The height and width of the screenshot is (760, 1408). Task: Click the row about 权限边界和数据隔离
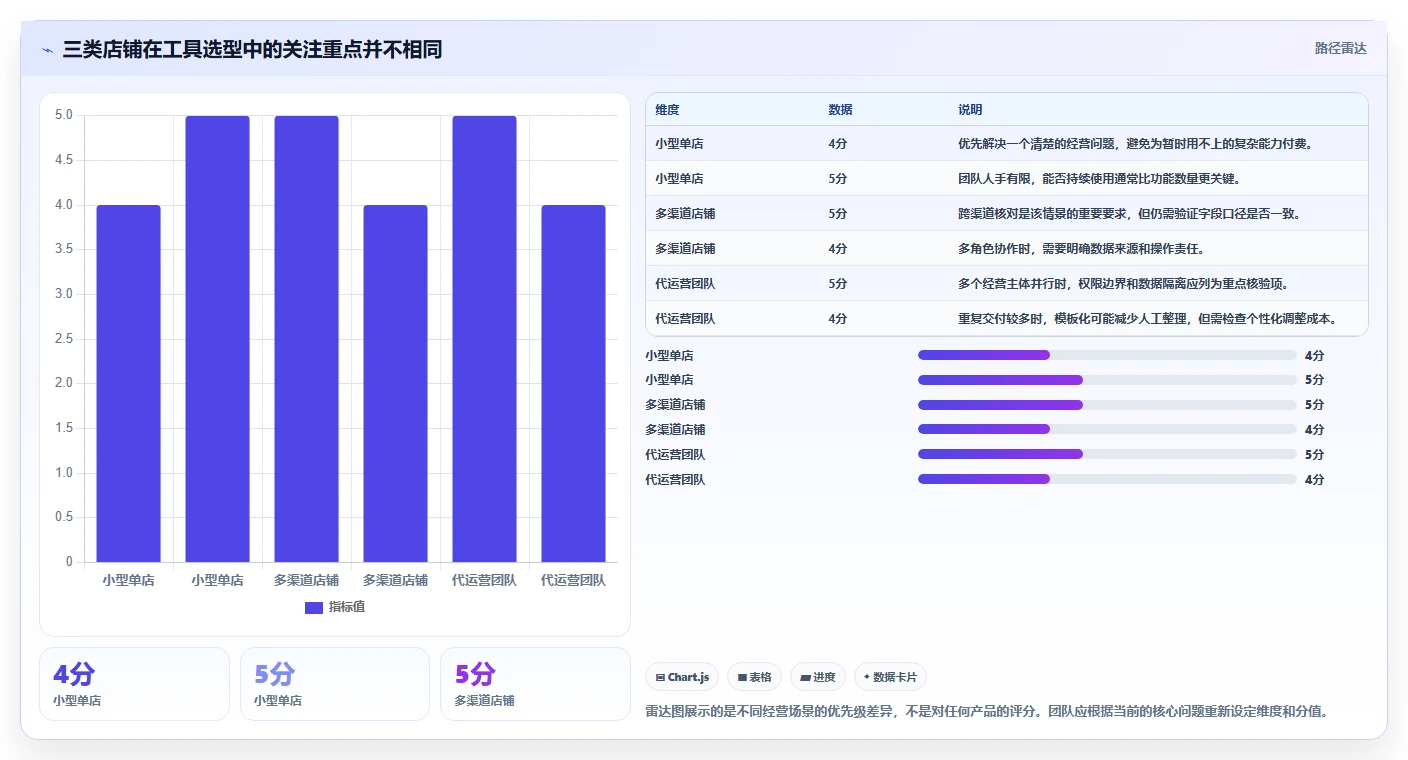tap(1007, 284)
